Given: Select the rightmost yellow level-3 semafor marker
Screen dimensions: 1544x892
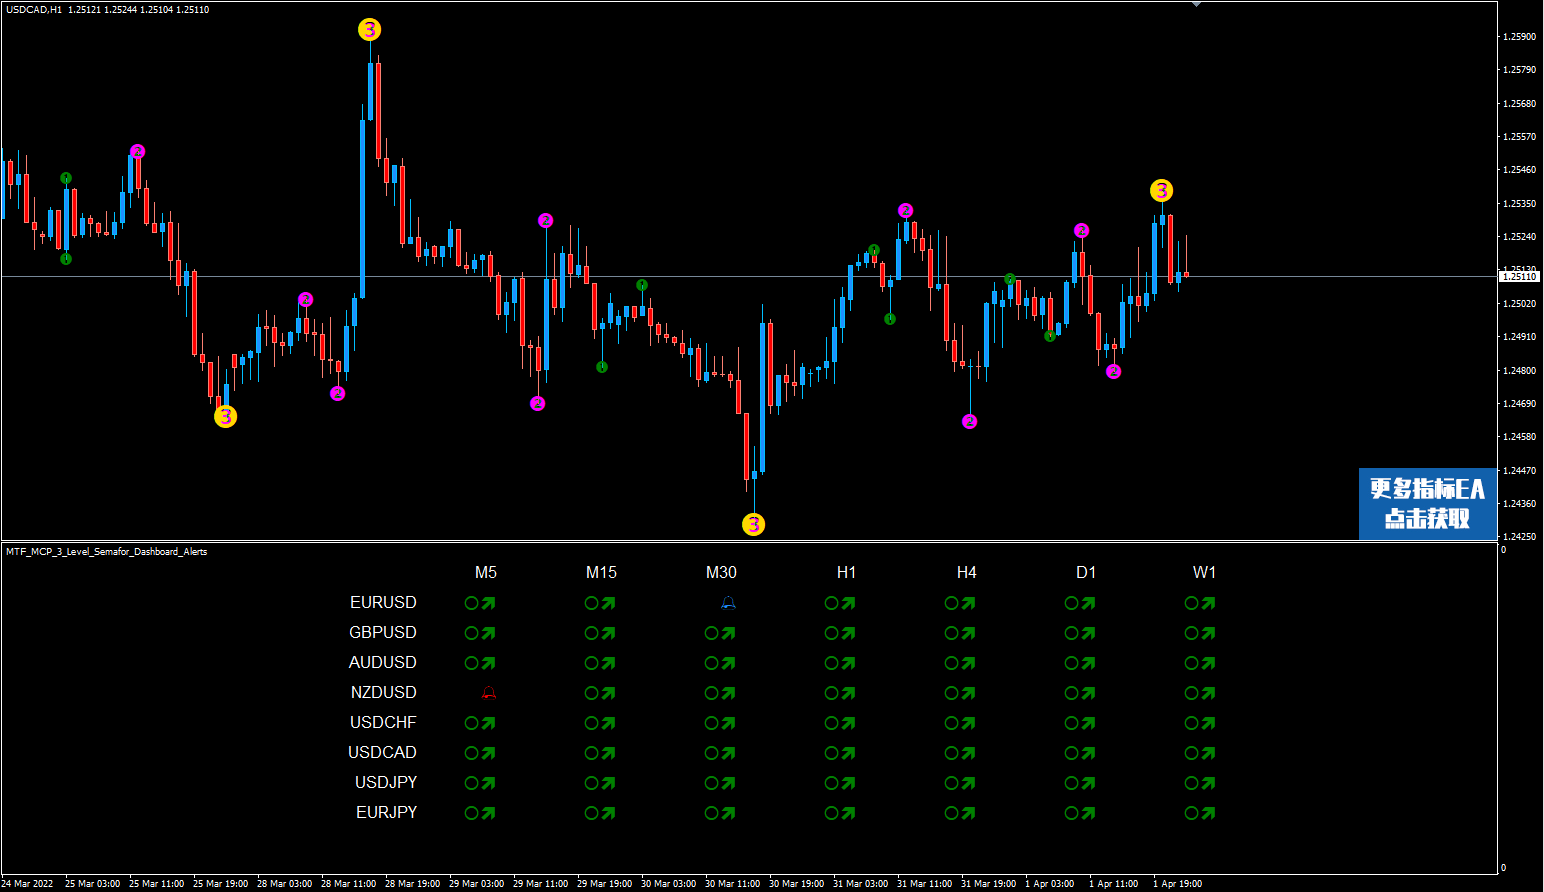Looking at the screenshot, I should [x=1161, y=190].
